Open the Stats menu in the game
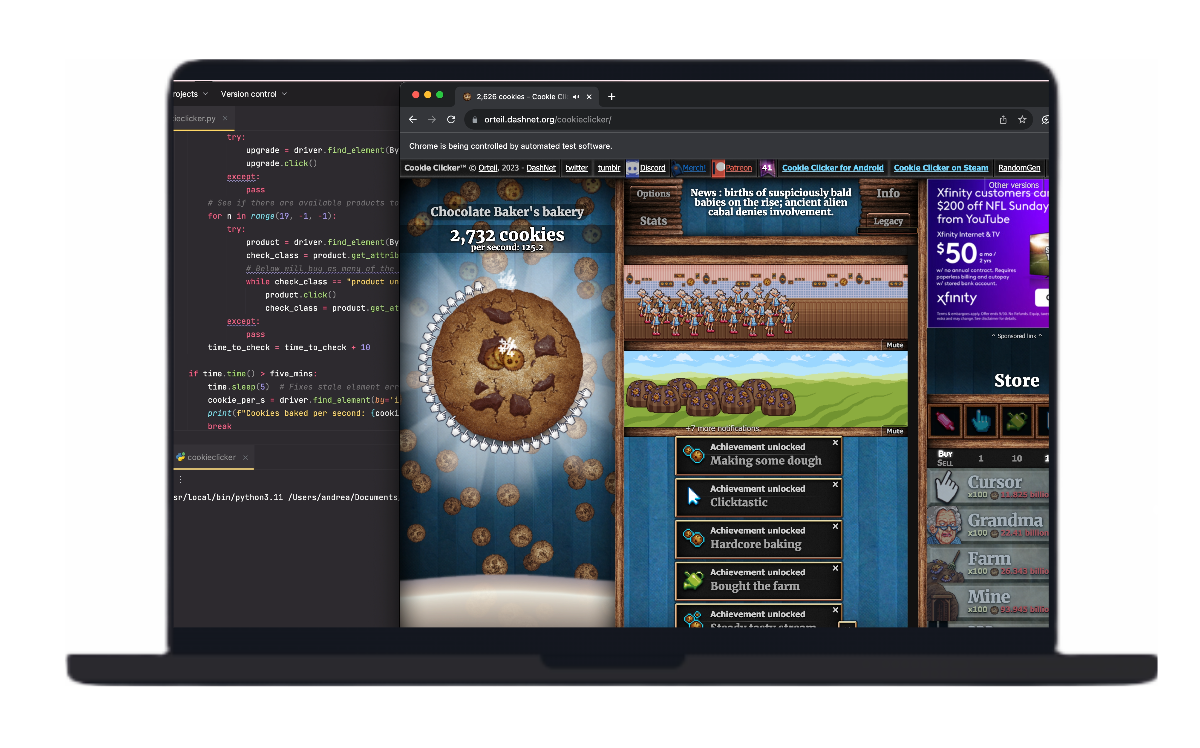 653,221
